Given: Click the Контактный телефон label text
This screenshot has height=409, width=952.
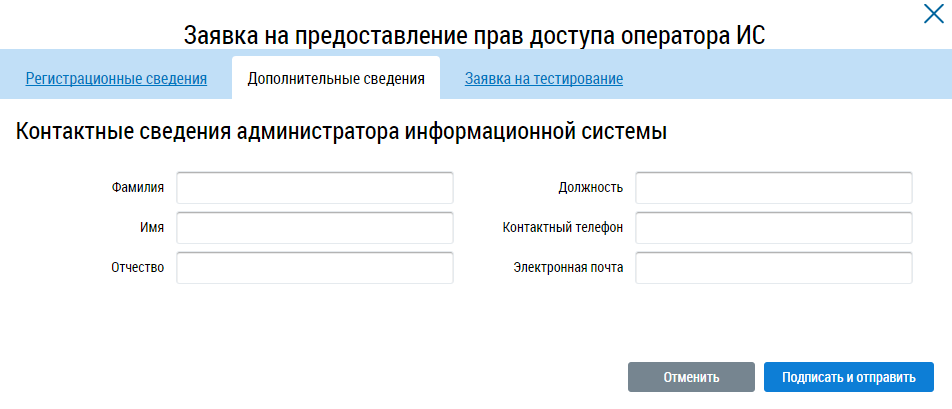Looking at the screenshot, I should coord(563,228).
